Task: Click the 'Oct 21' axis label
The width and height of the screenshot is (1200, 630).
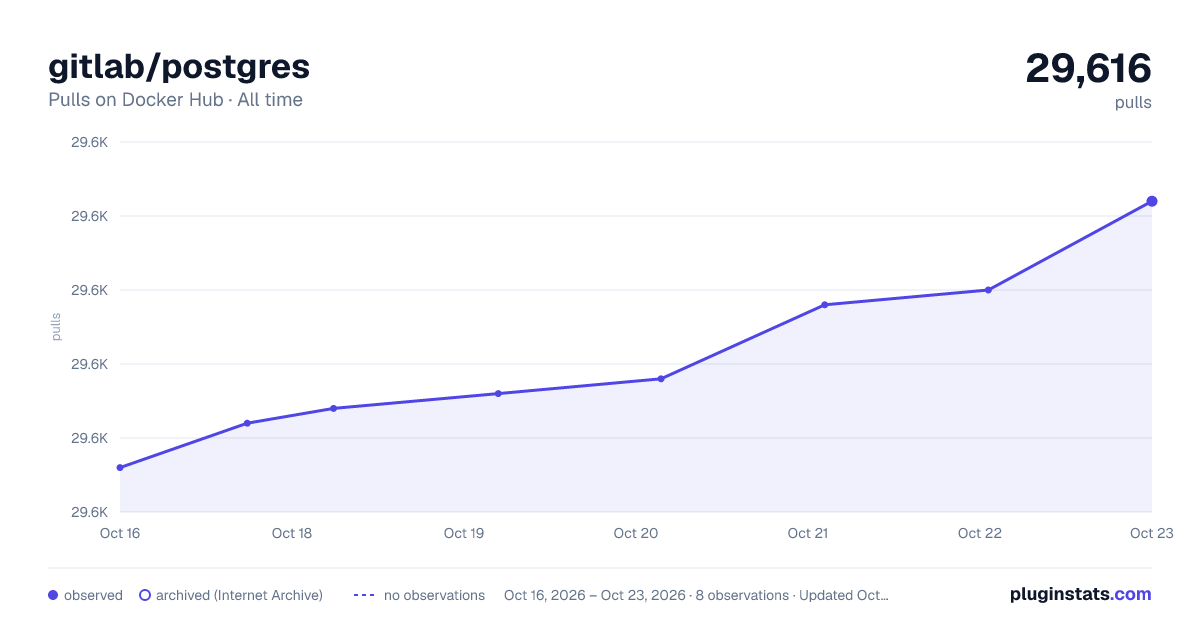Action: tap(808, 533)
